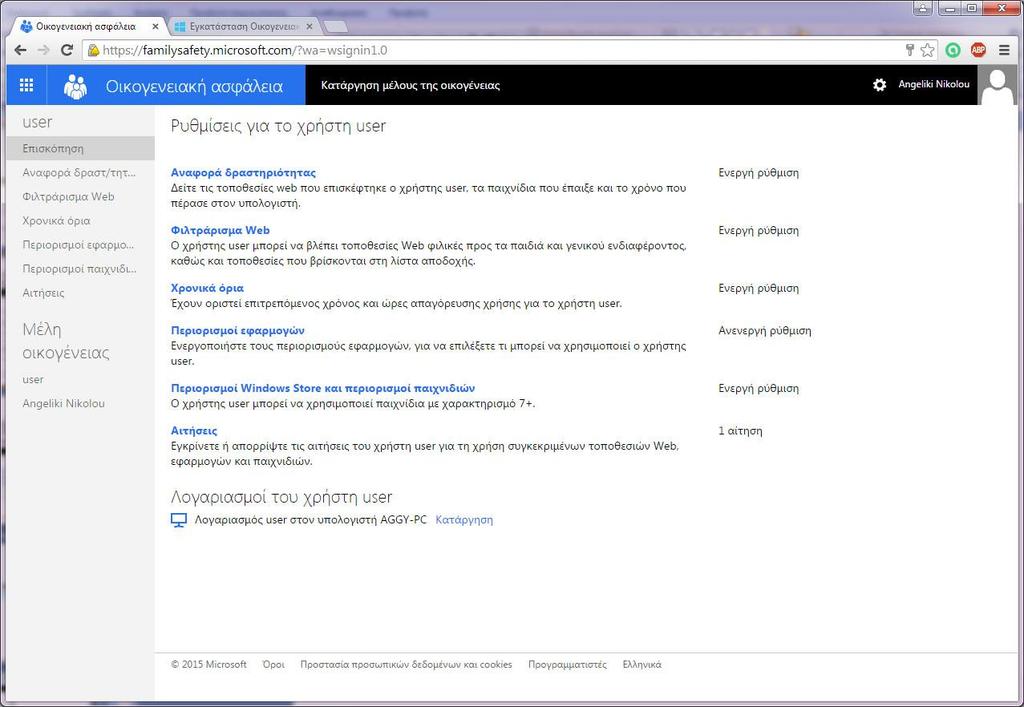Viewport: 1024px width, 707px height.
Task: Click the Όροι footer link
Action: pos(274,665)
